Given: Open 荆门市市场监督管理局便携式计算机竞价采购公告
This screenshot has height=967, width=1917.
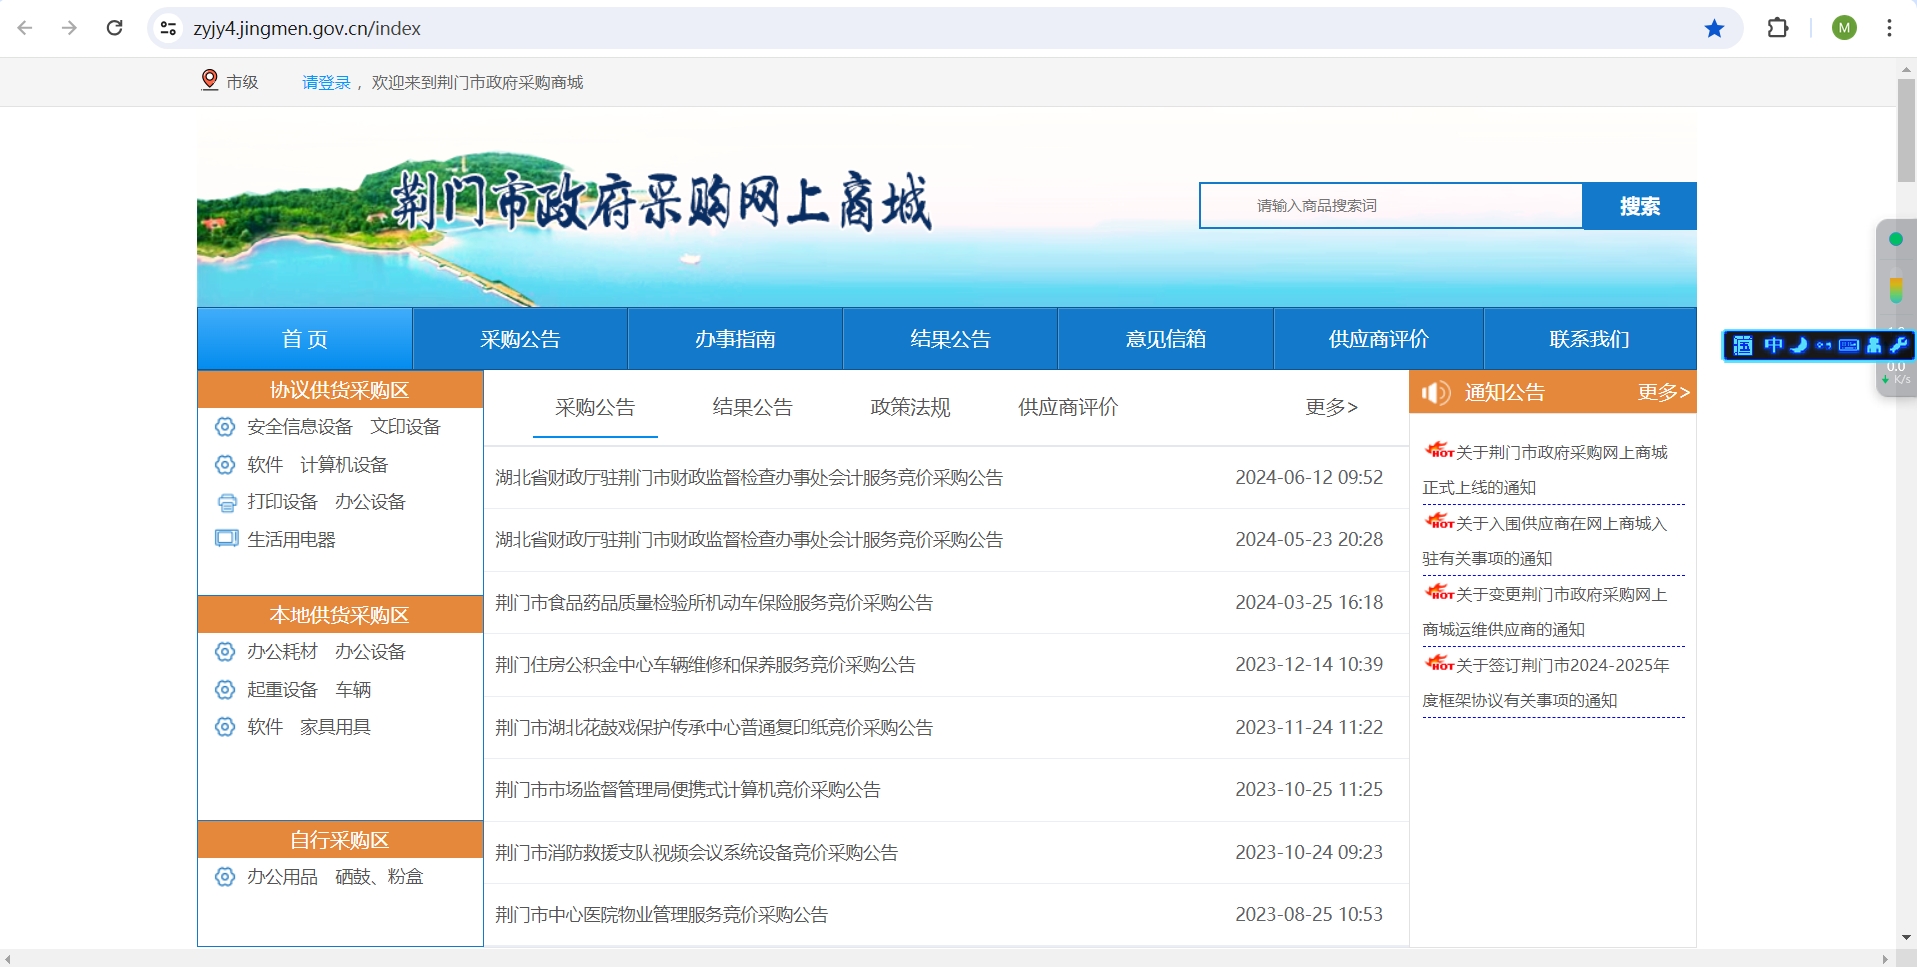Looking at the screenshot, I should 688,790.
